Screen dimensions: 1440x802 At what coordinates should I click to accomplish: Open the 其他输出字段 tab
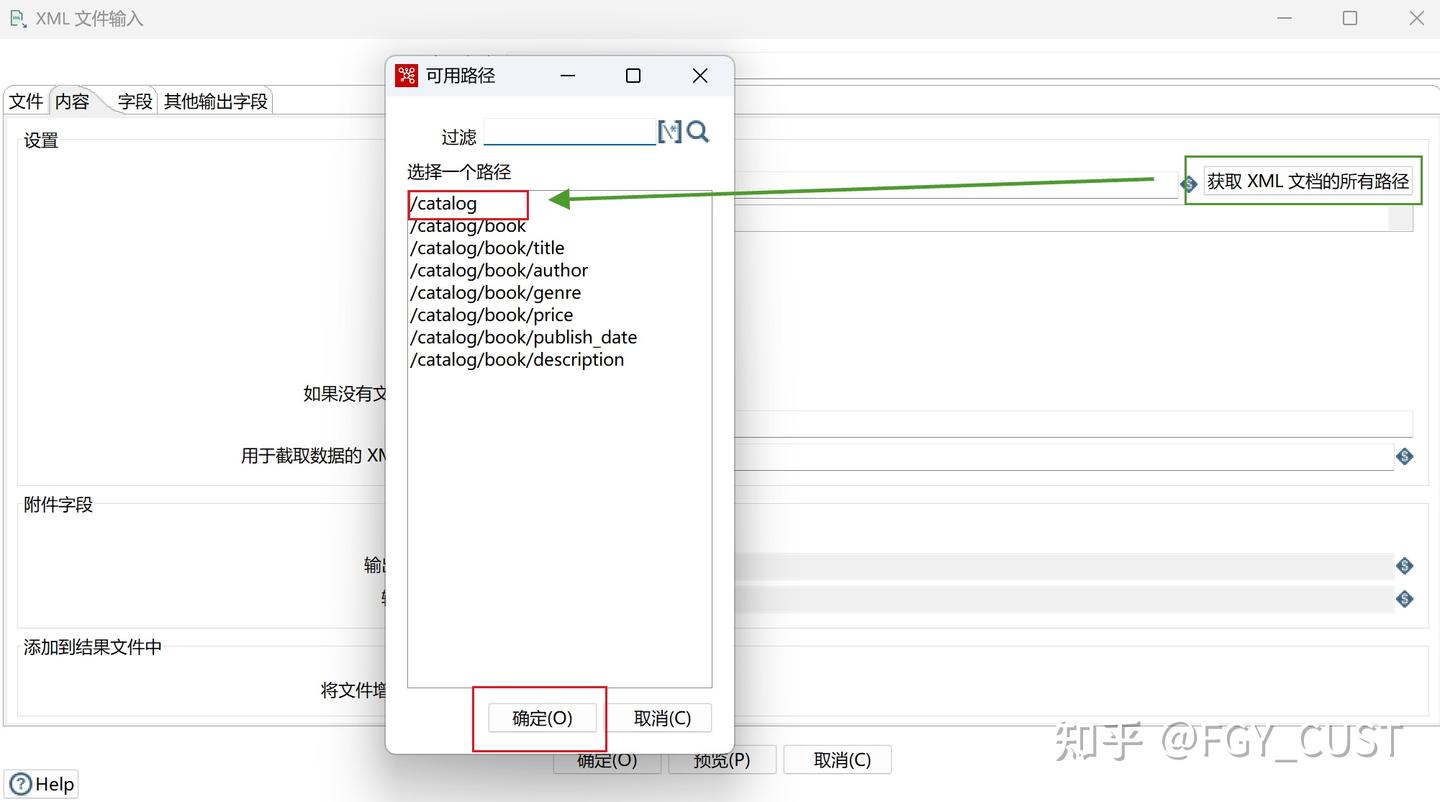click(x=215, y=100)
